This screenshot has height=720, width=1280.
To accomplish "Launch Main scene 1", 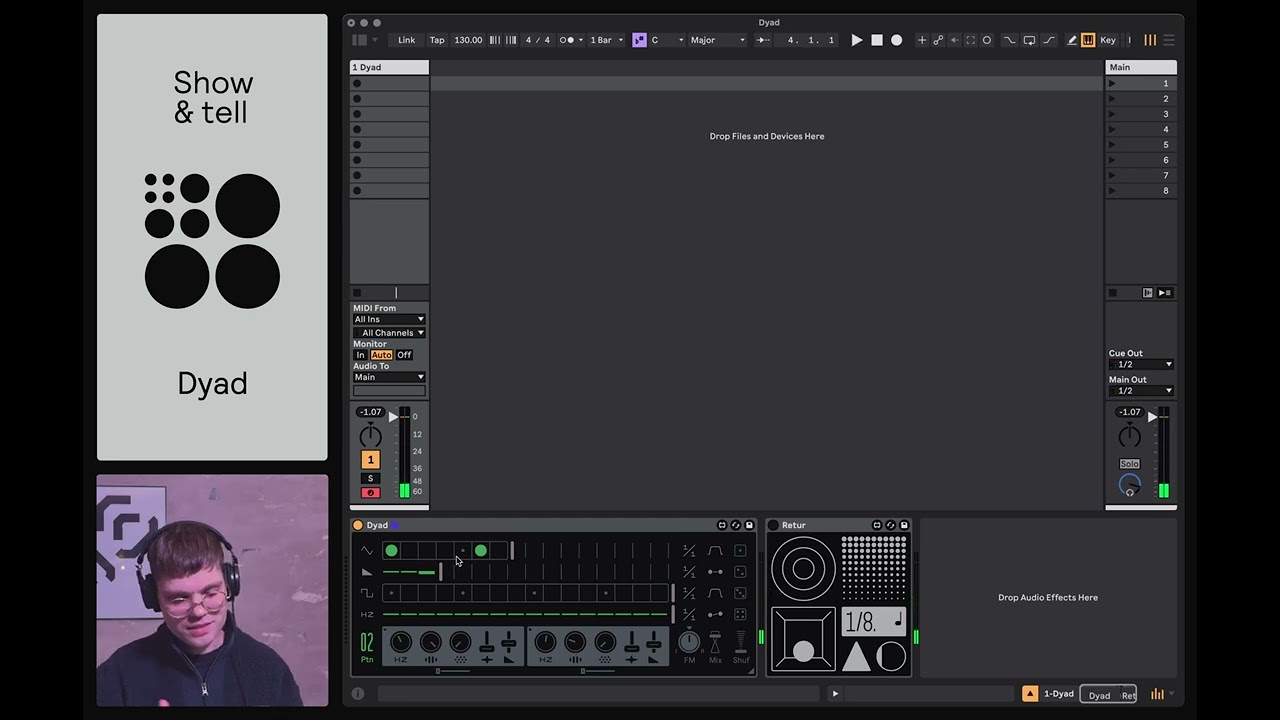I will [x=1112, y=84].
